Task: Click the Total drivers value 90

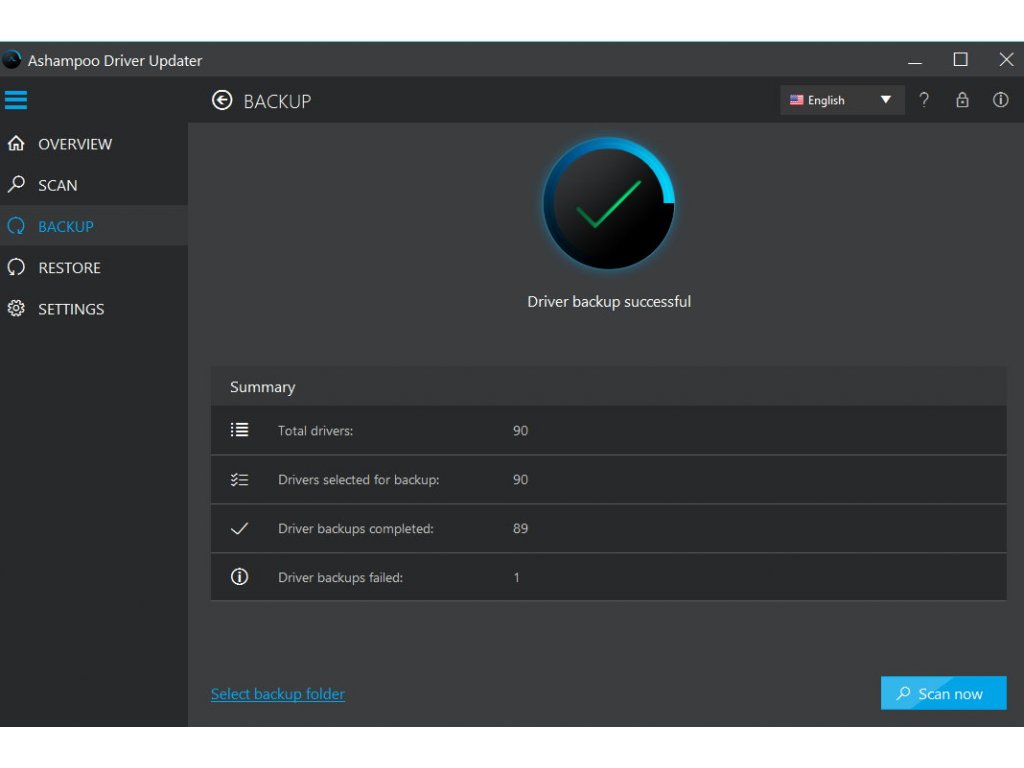Action: (x=520, y=430)
